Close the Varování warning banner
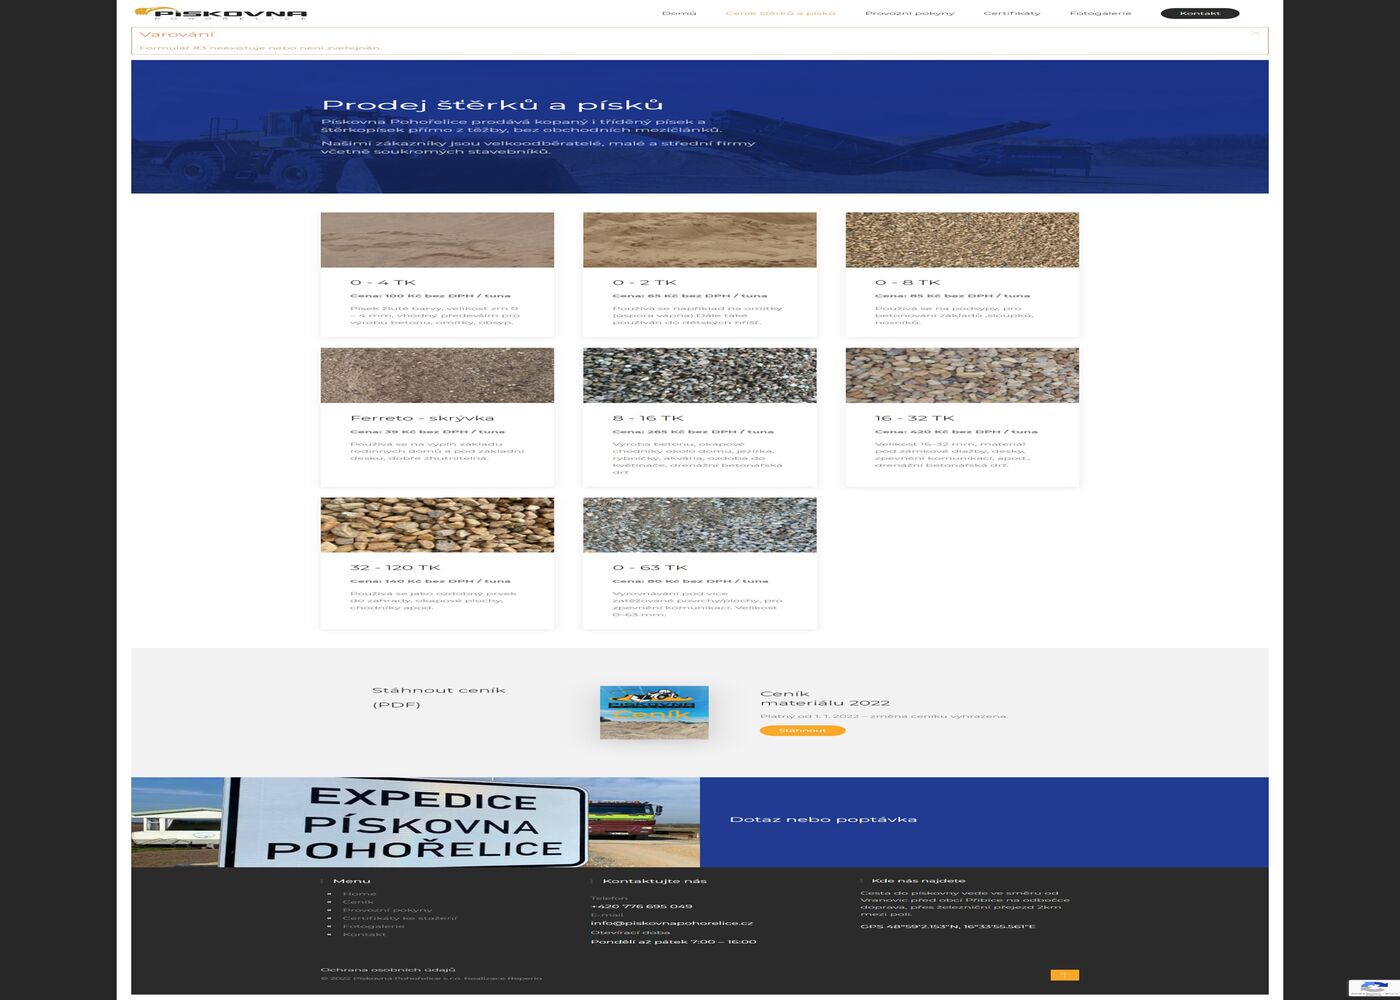 coord(1255,33)
